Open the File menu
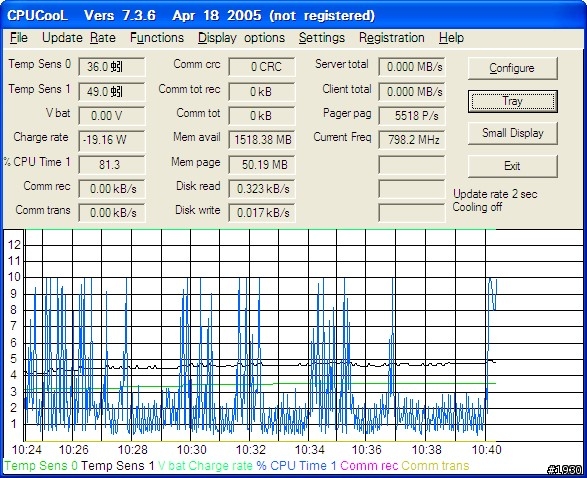This screenshot has height=478, width=587. click(19, 38)
